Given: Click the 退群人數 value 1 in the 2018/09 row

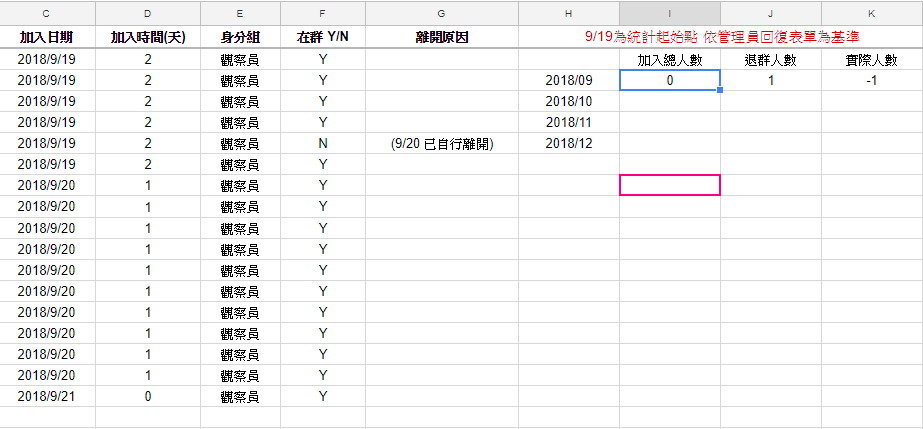Looking at the screenshot, I should (771, 81).
